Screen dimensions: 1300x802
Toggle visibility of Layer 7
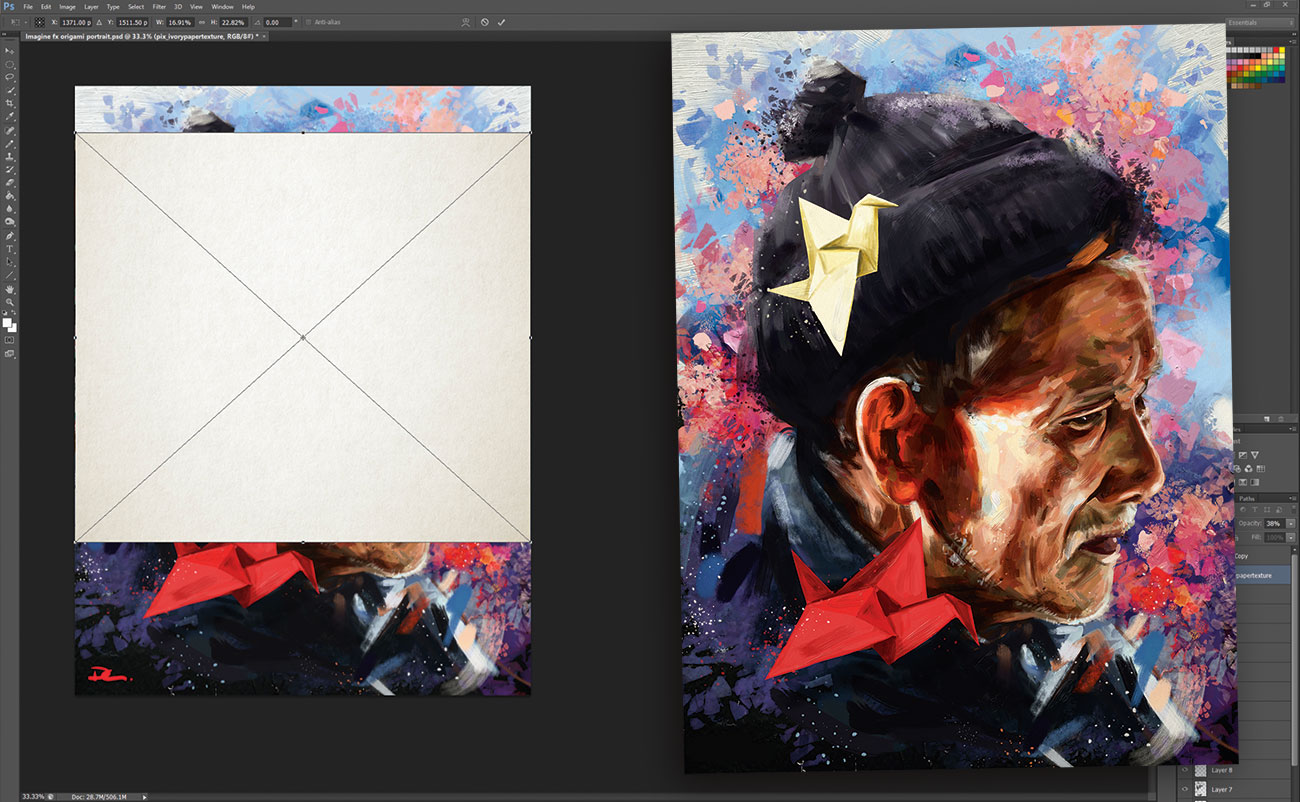1185,789
